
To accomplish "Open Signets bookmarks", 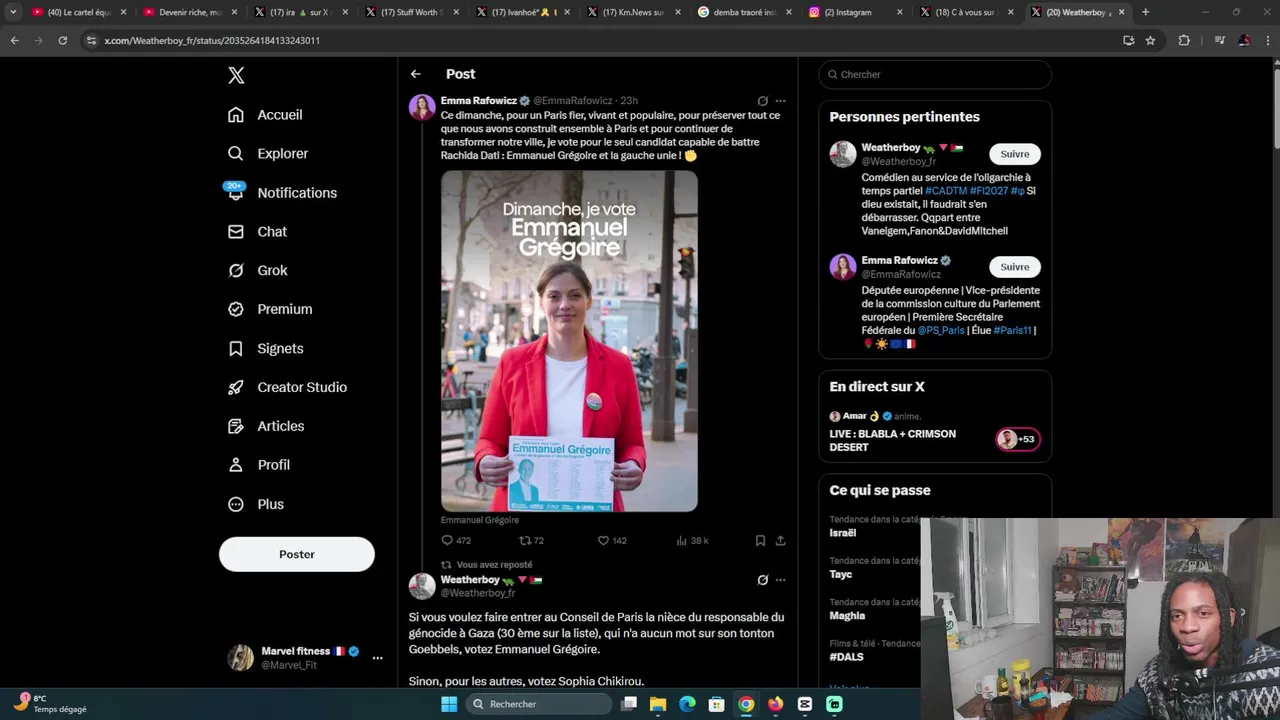I will point(265,349).
